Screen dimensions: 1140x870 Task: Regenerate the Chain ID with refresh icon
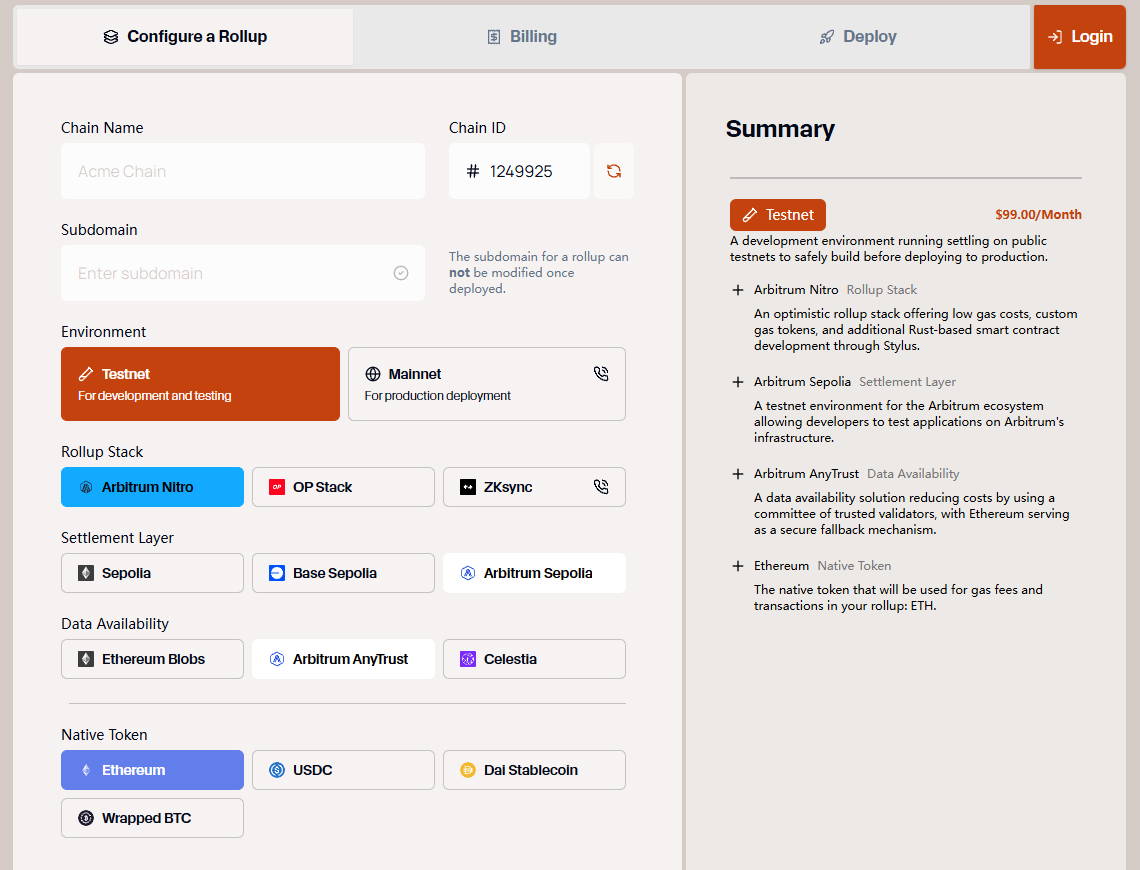coord(614,172)
